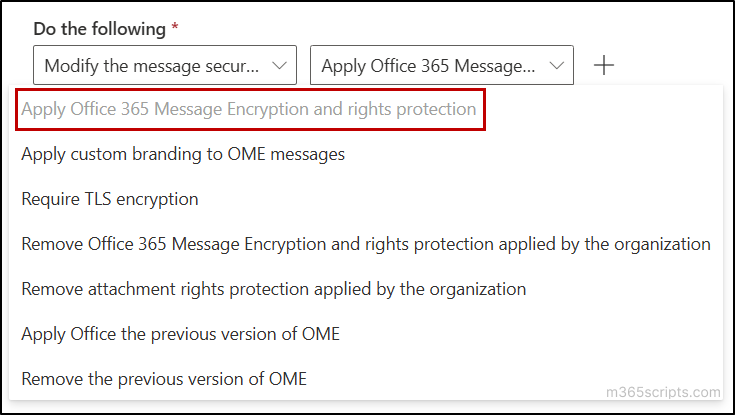
Task: Choose 'Apply custom branding to OME messages'
Action: point(182,154)
